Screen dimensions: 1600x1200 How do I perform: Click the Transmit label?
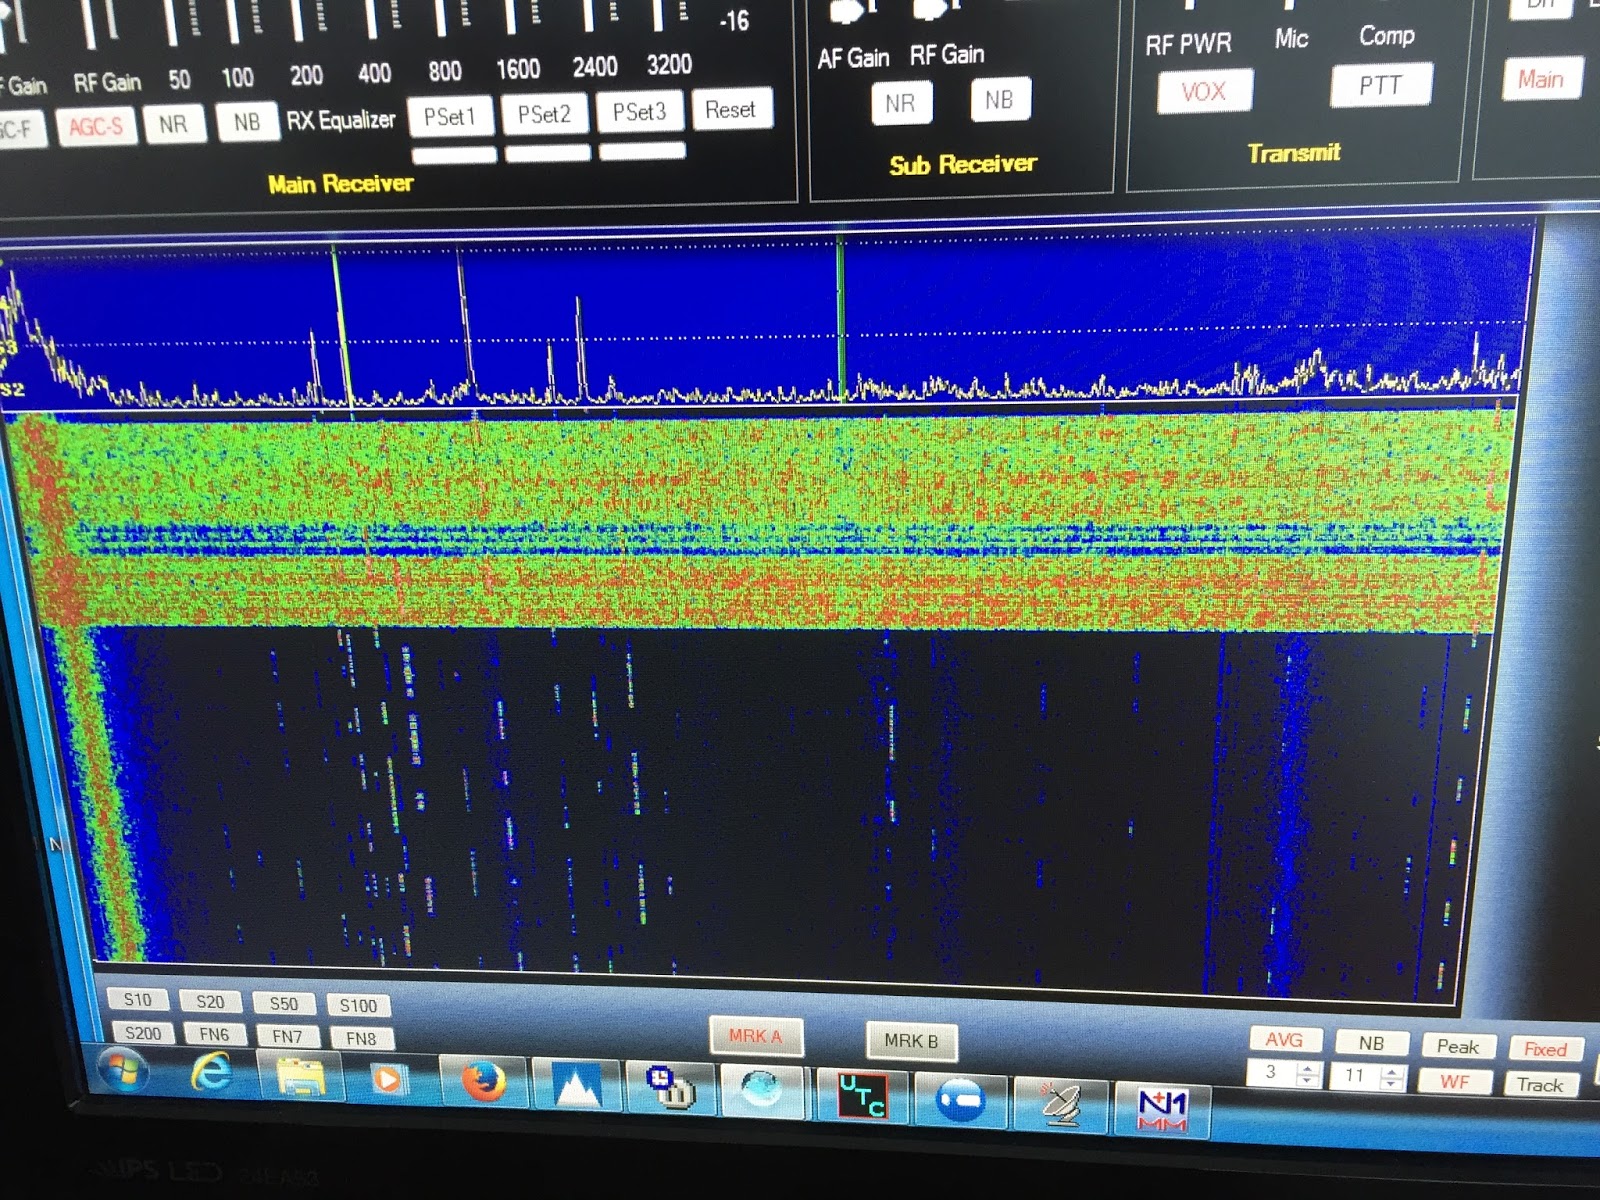pyautogui.click(x=1294, y=153)
